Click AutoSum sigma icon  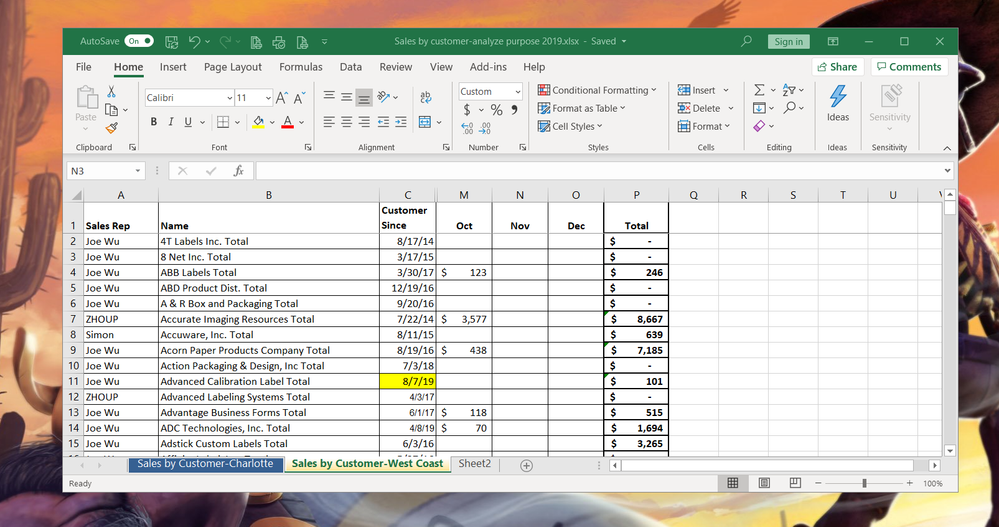(x=759, y=90)
